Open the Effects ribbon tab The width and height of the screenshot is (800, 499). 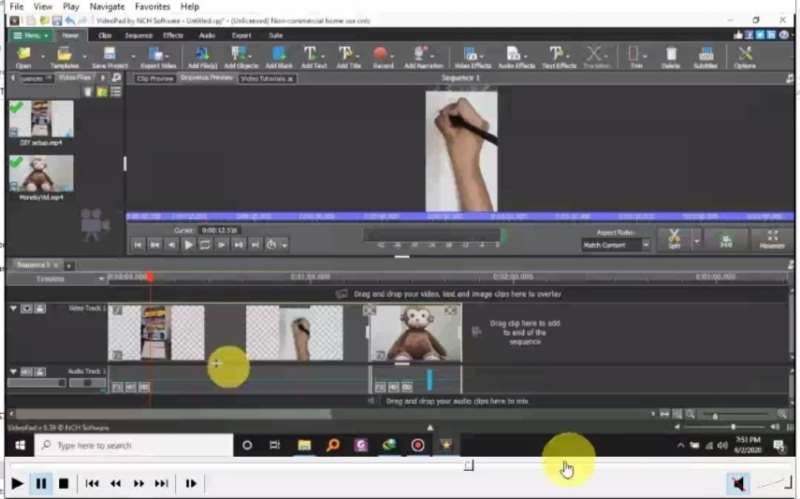coord(173,35)
